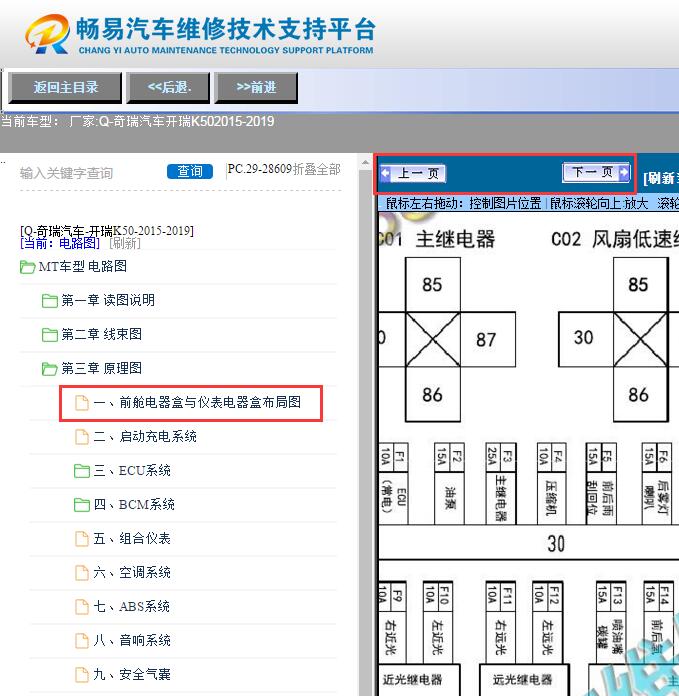Click the F3 25A 主继电器 fuse

coord(501,483)
